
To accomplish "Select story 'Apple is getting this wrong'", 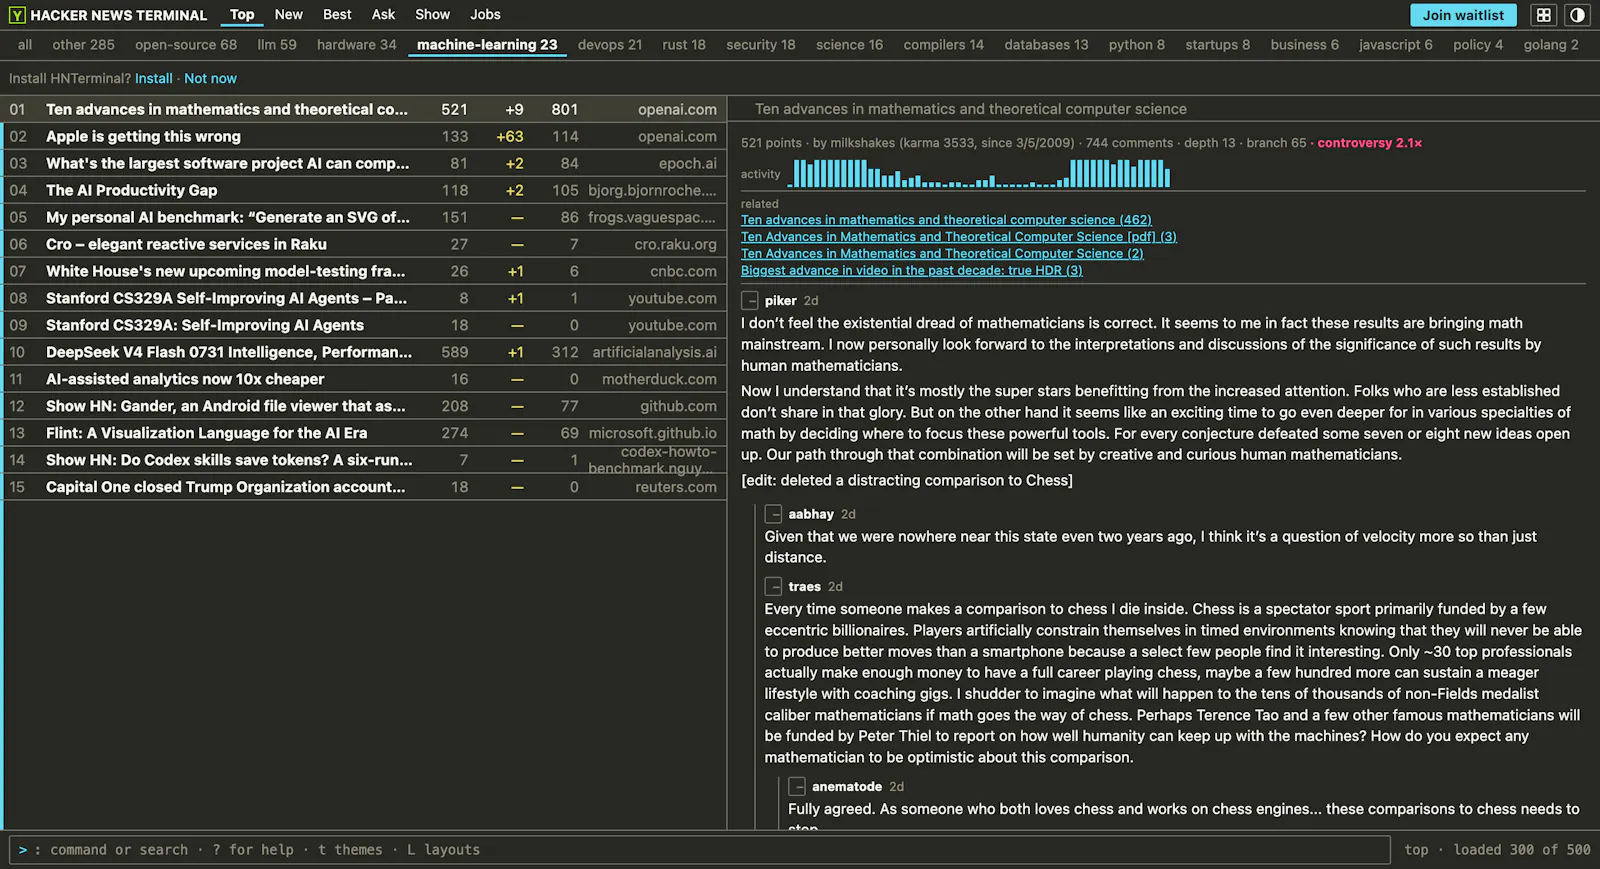I will coord(364,136).
